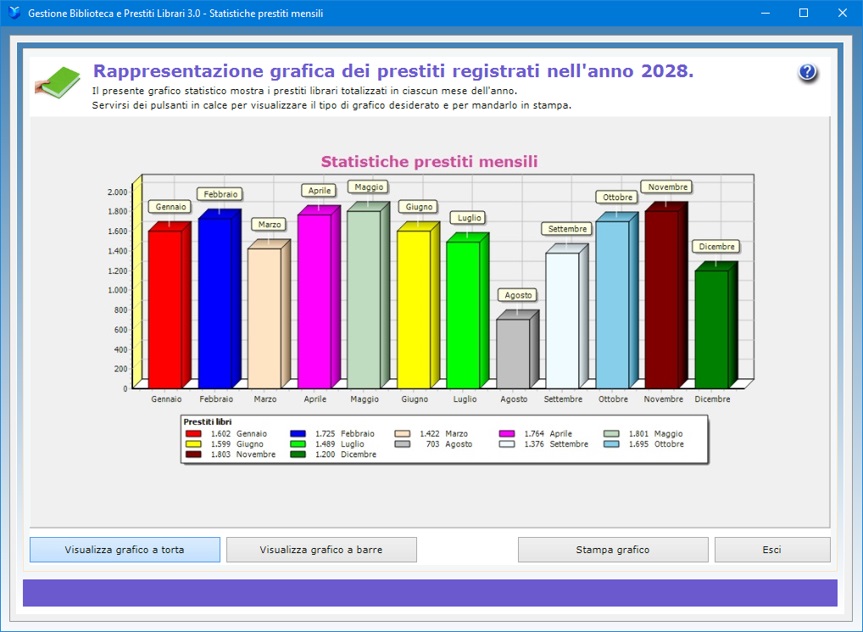863x632 pixels.
Task: Click the chart title Statistiche prestiti mensili
Action: 429,161
